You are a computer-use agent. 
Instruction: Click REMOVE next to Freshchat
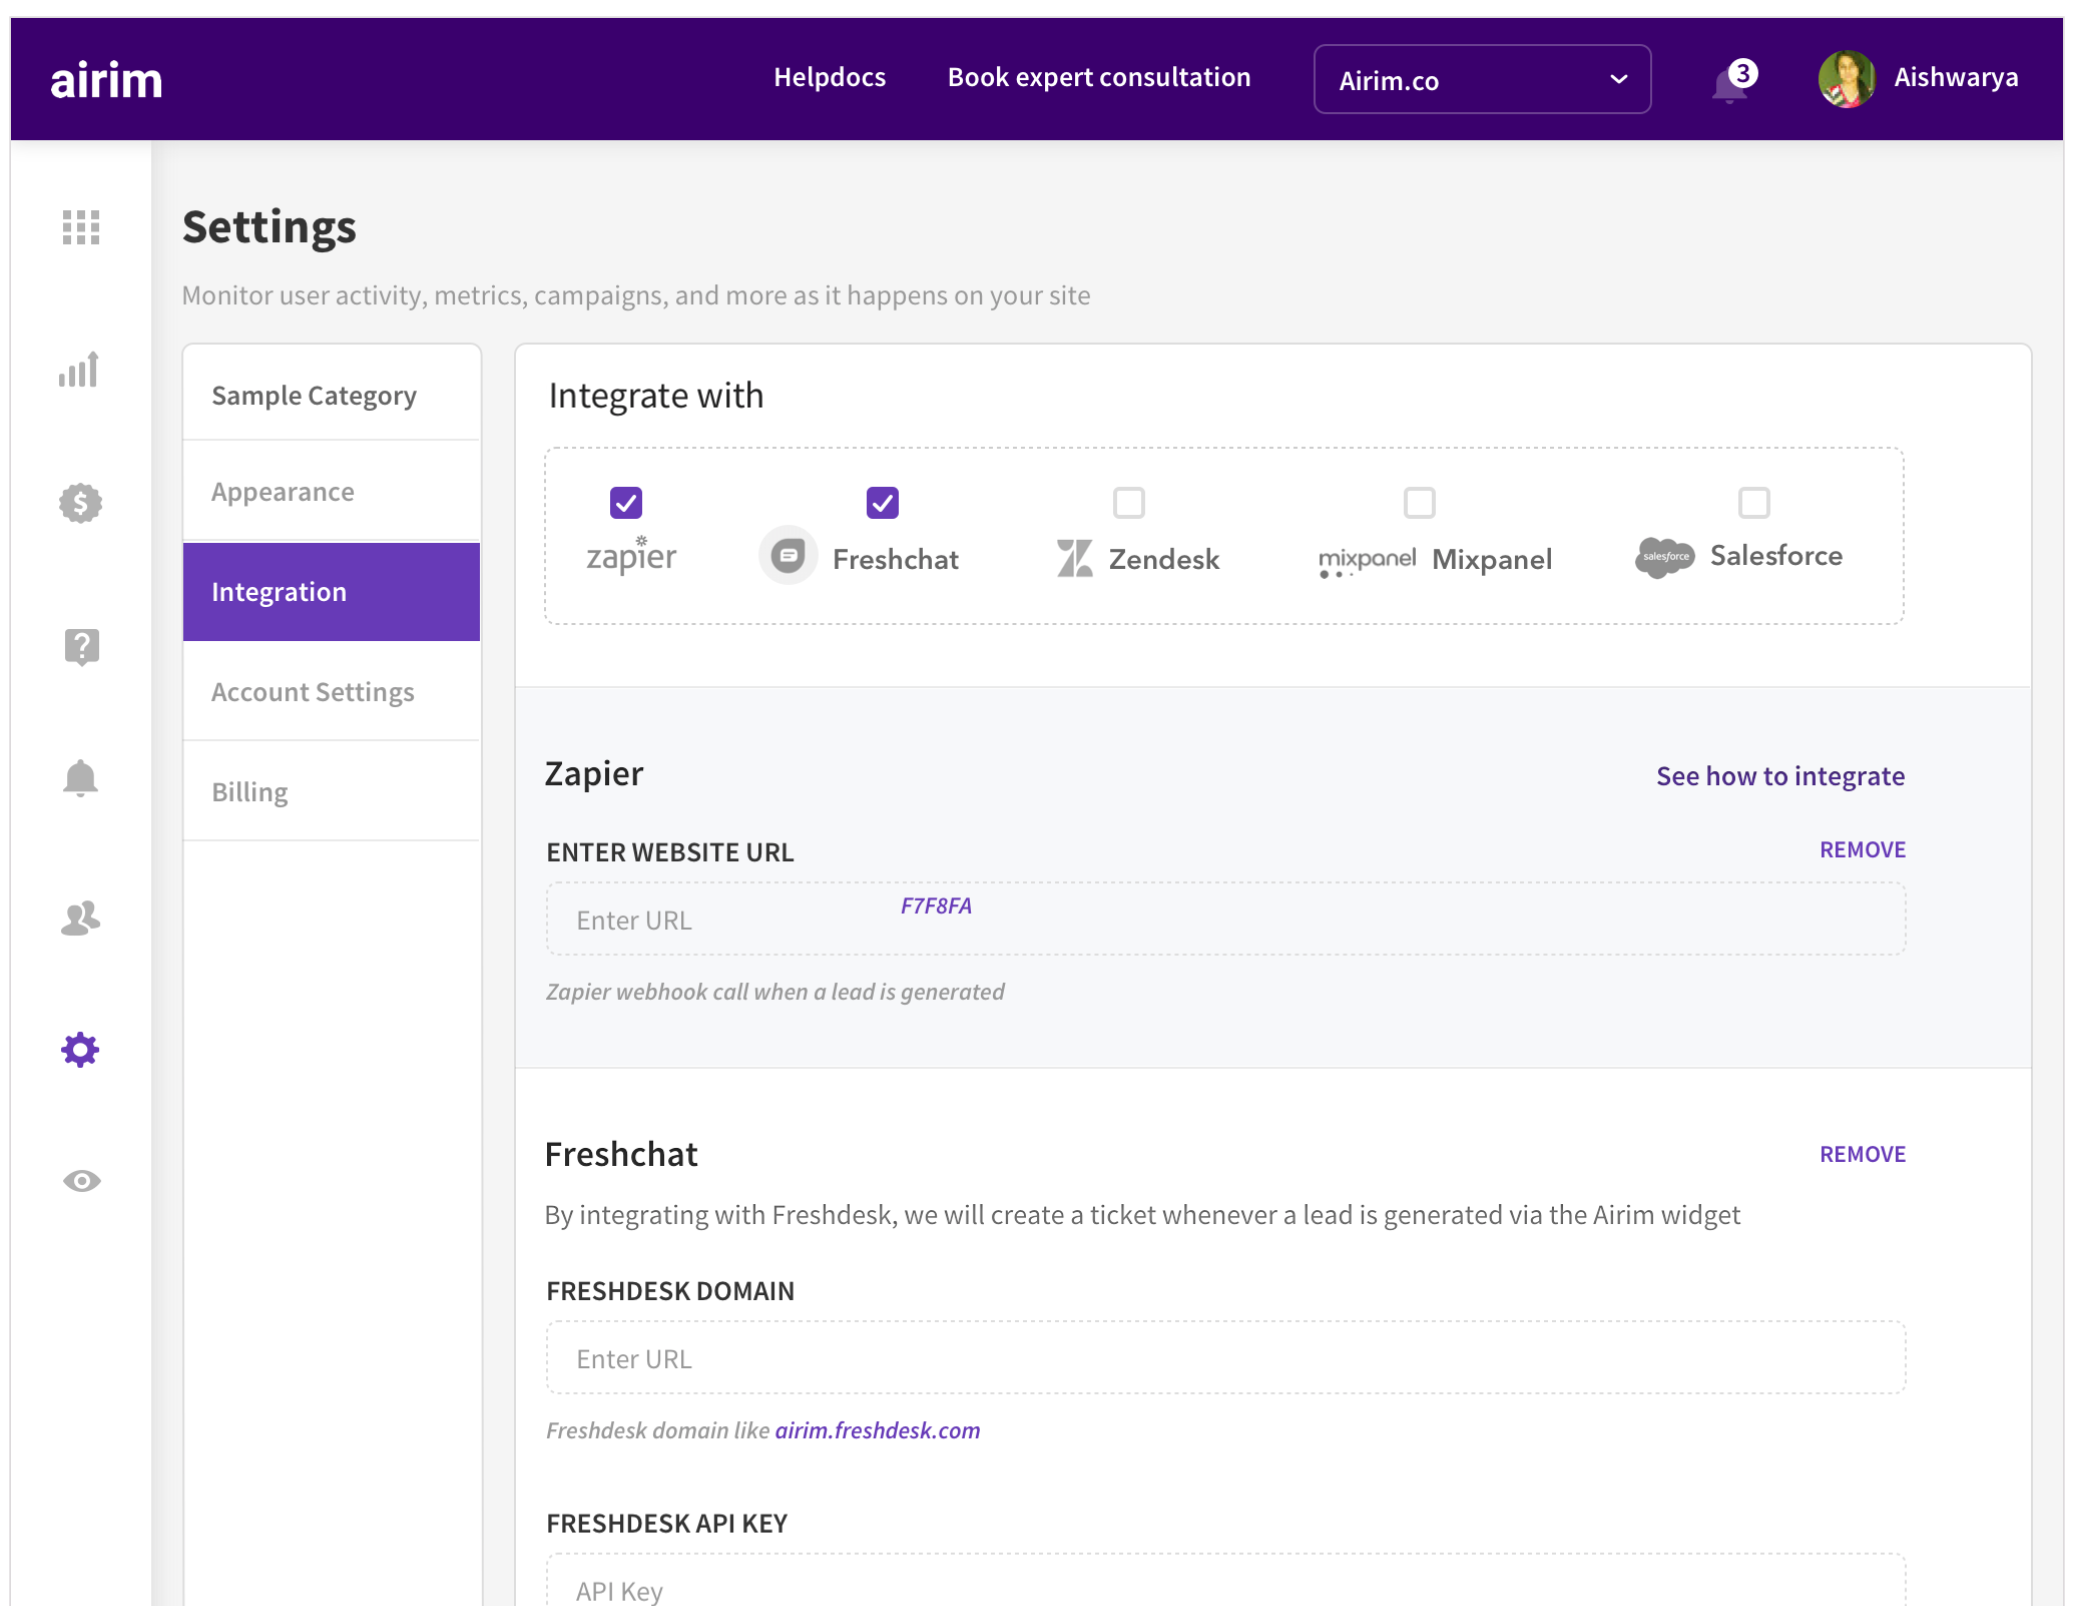coord(1861,1153)
